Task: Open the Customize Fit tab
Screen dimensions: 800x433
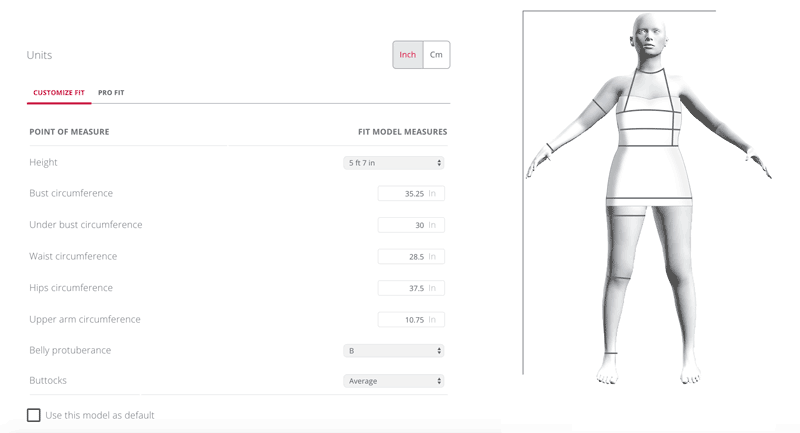Action: click(59, 93)
